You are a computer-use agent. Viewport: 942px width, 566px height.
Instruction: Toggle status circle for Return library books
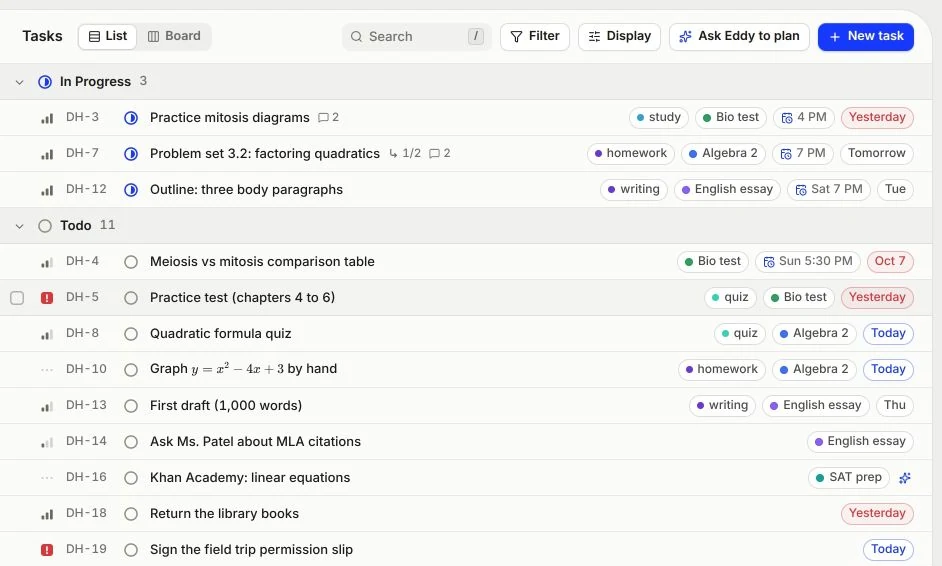[131, 514]
